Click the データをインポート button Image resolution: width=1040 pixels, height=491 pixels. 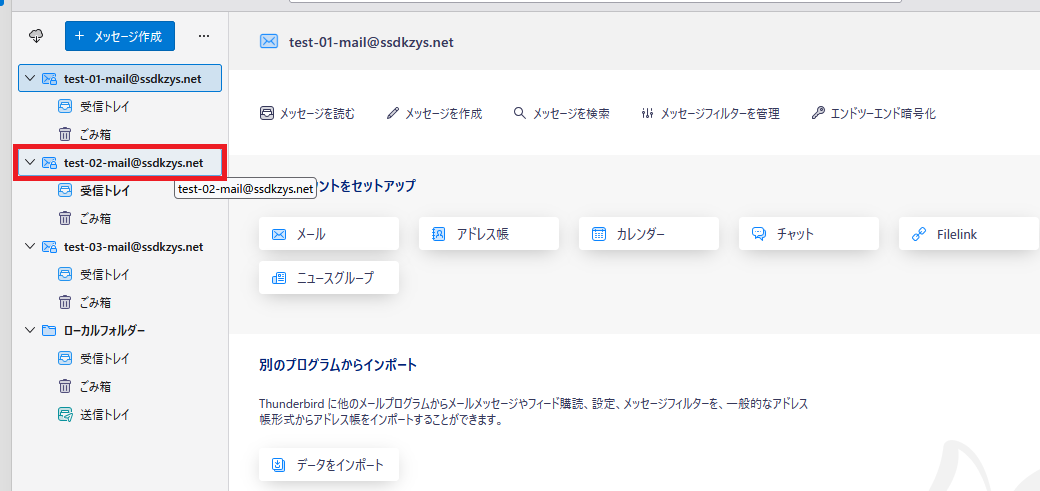[x=328, y=465]
